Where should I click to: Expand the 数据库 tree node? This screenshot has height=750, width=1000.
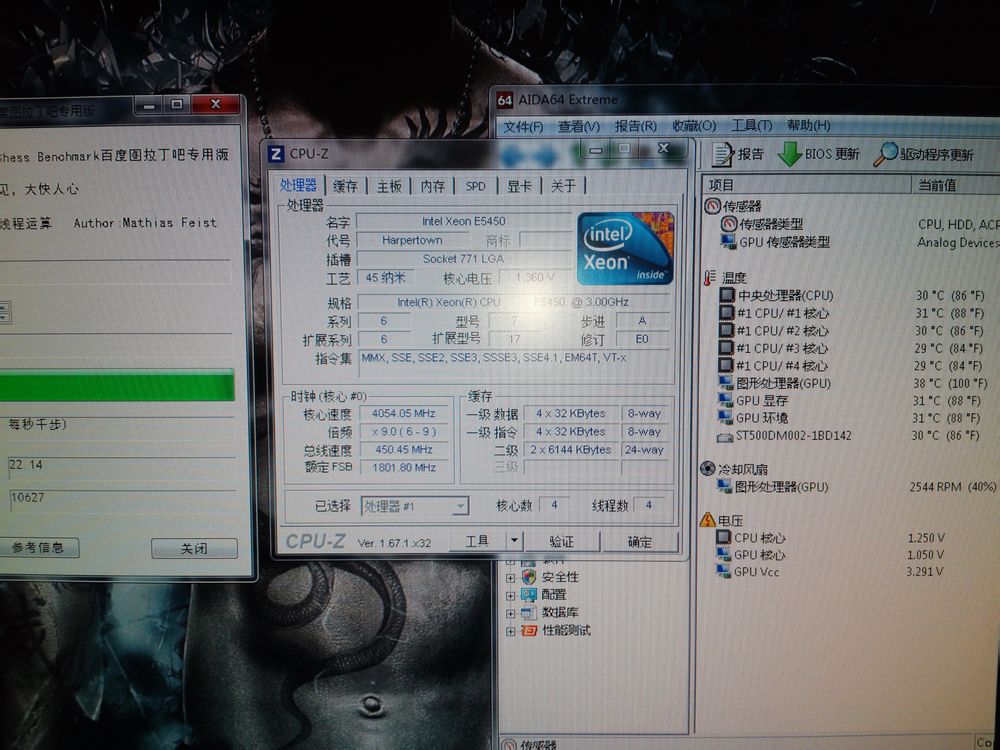coord(510,614)
